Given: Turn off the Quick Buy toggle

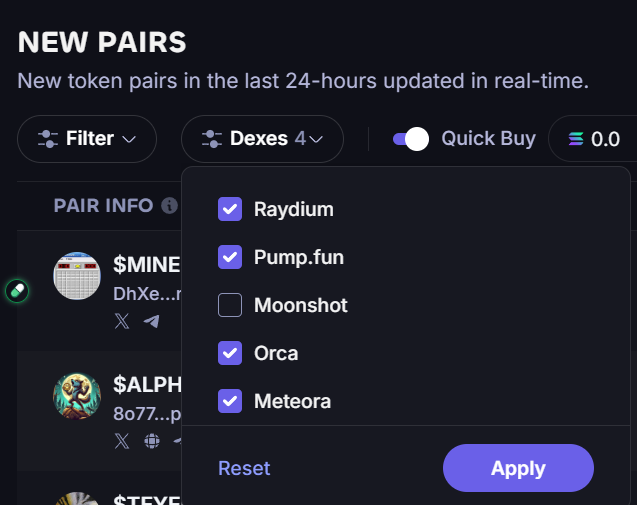Looking at the screenshot, I should point(411,139).
